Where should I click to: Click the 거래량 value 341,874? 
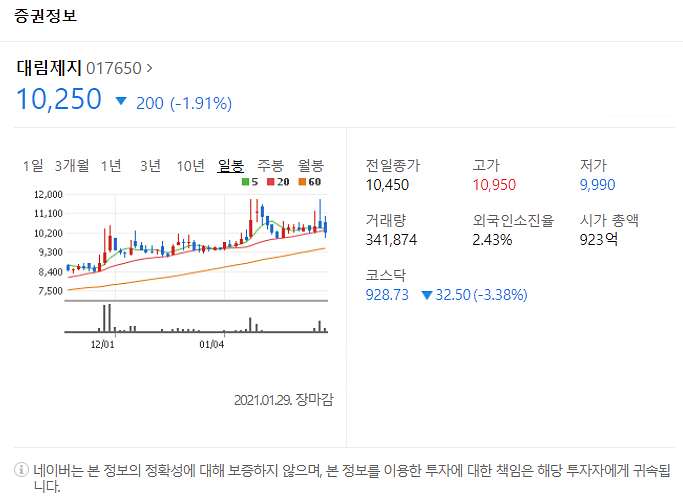[x=391, y=240]
